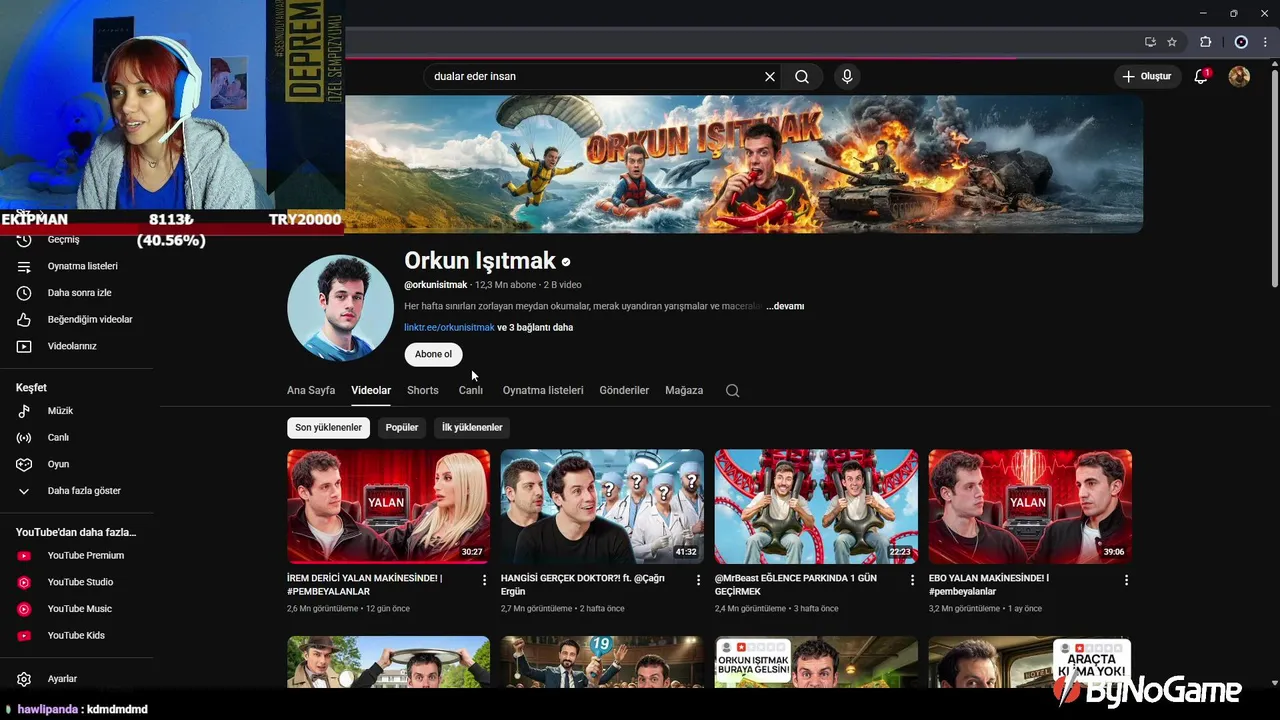Open YouTube Kids from sidebar
This screenshot has width=1280, height=720.
77,635
